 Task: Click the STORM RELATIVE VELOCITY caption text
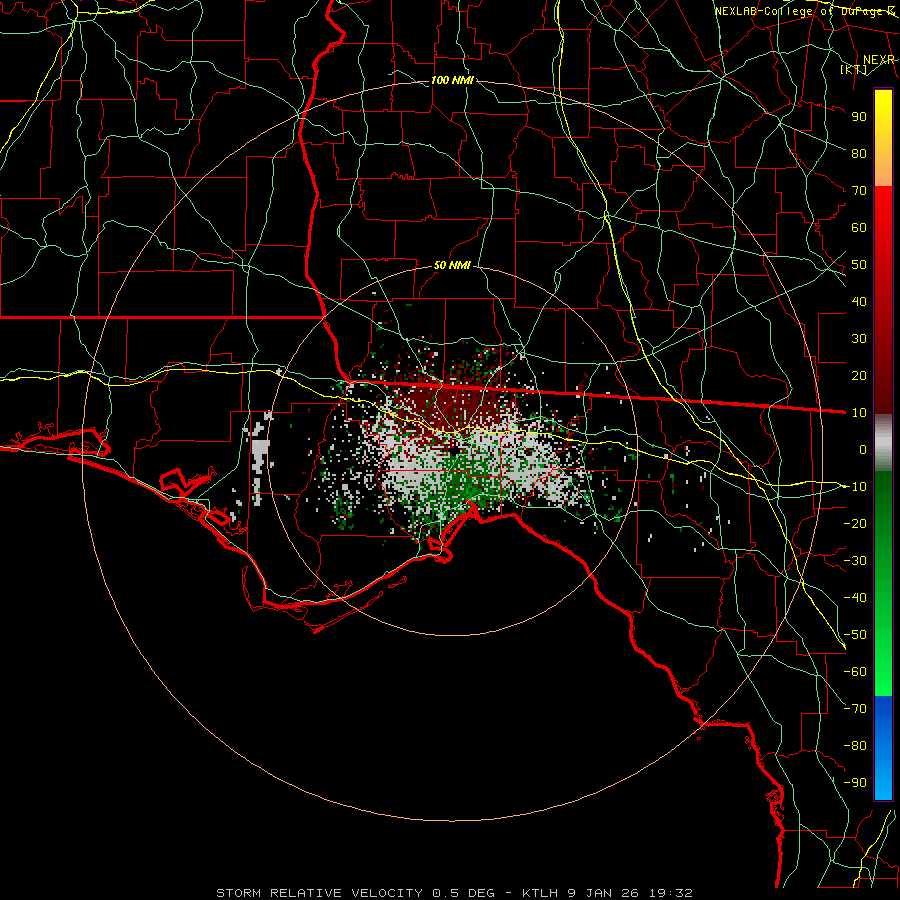tap(319, 893)
